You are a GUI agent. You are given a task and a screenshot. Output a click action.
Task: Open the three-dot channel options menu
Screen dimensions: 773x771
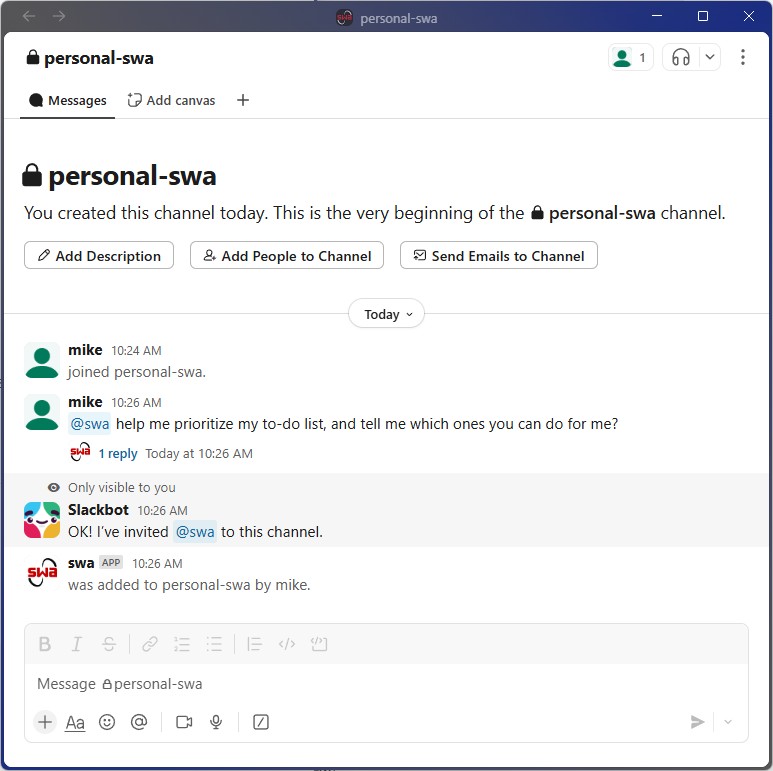tap(742, 57)
